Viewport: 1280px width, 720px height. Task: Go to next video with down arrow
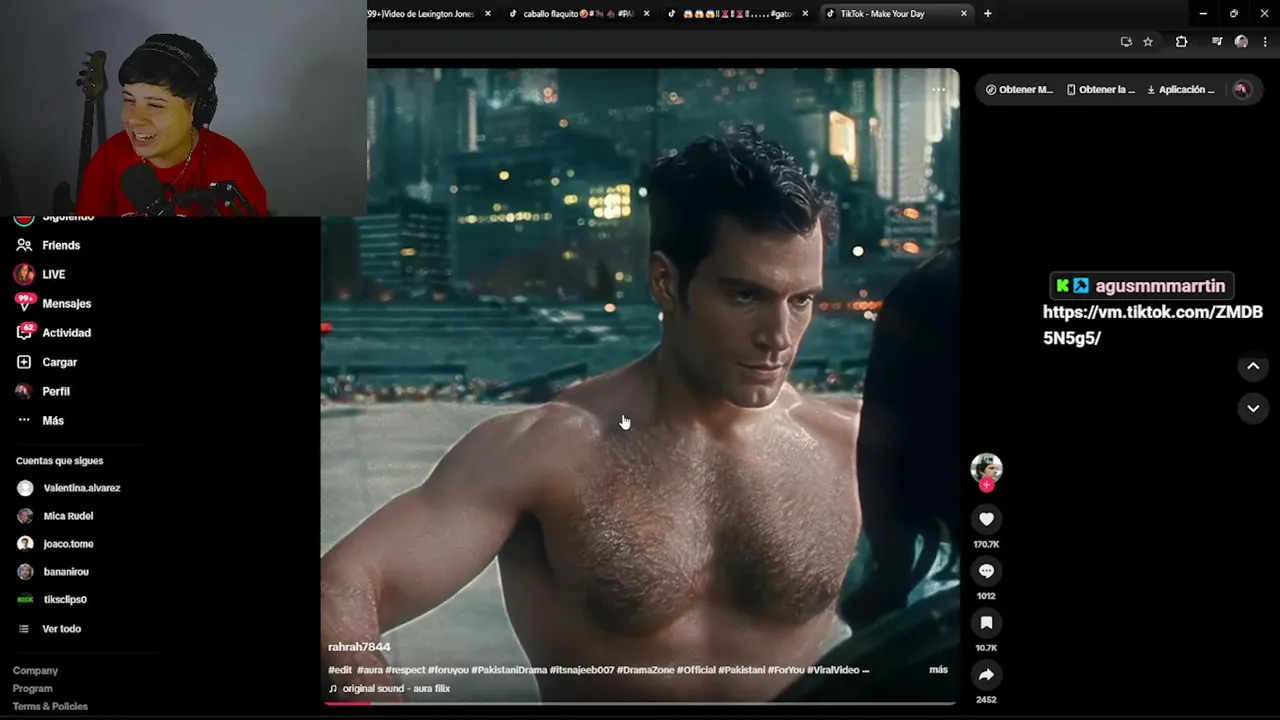(x=1253, y=408)
